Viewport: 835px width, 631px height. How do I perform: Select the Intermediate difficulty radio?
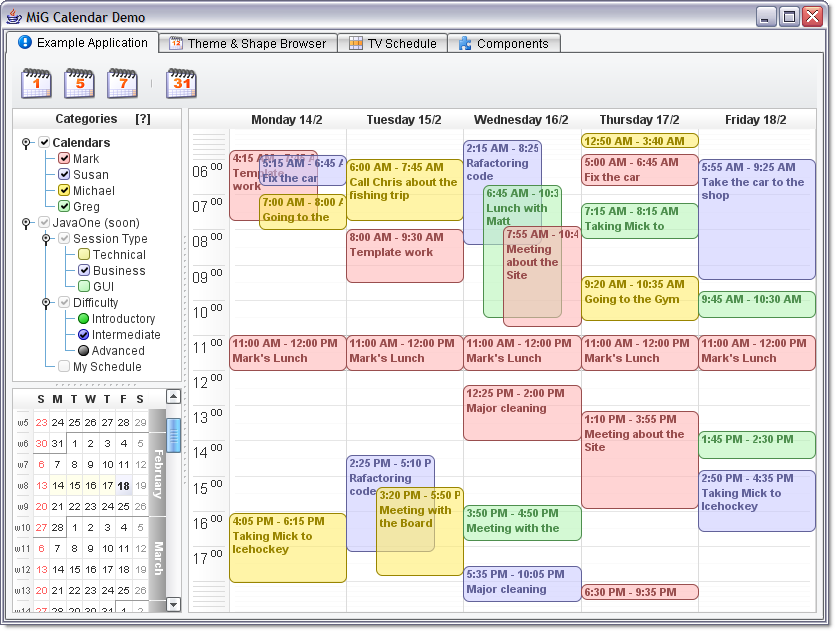(x=84, y=335)
